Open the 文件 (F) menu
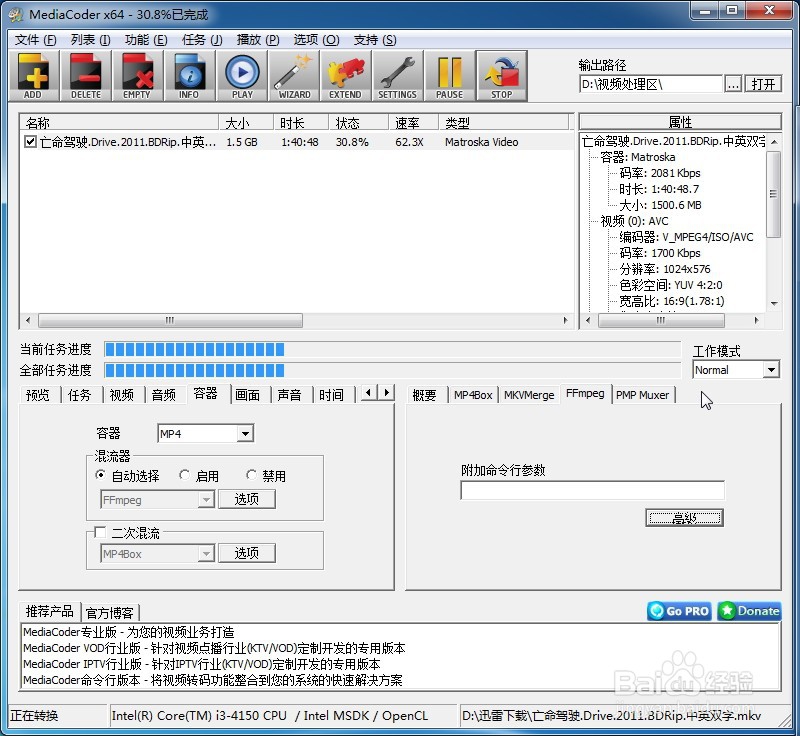This screenshot has height=736, width=800. tap(35, 40)
